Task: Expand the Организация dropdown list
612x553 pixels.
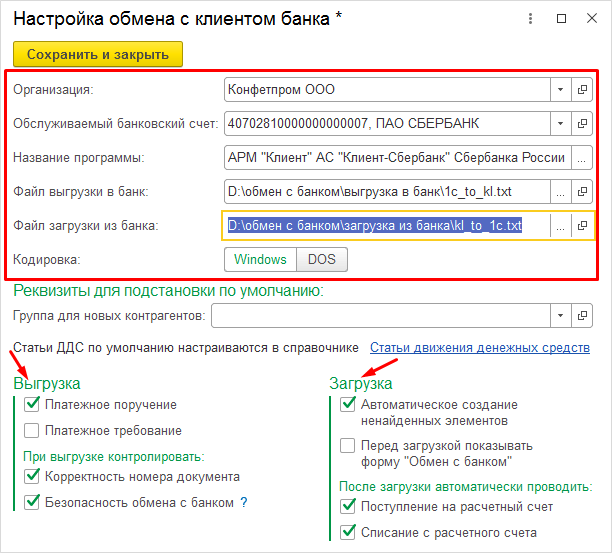Action: tap(560, 90)
